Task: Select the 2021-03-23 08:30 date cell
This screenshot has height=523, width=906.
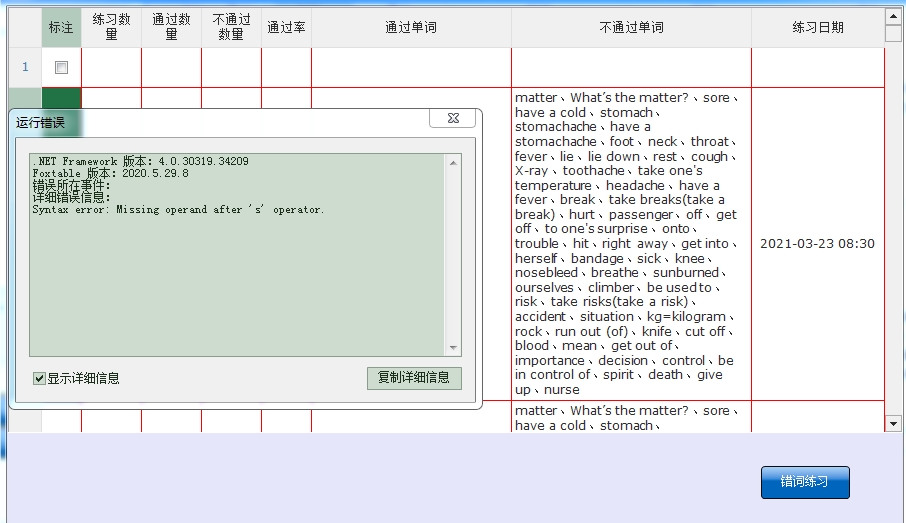Action: [818, 244]
